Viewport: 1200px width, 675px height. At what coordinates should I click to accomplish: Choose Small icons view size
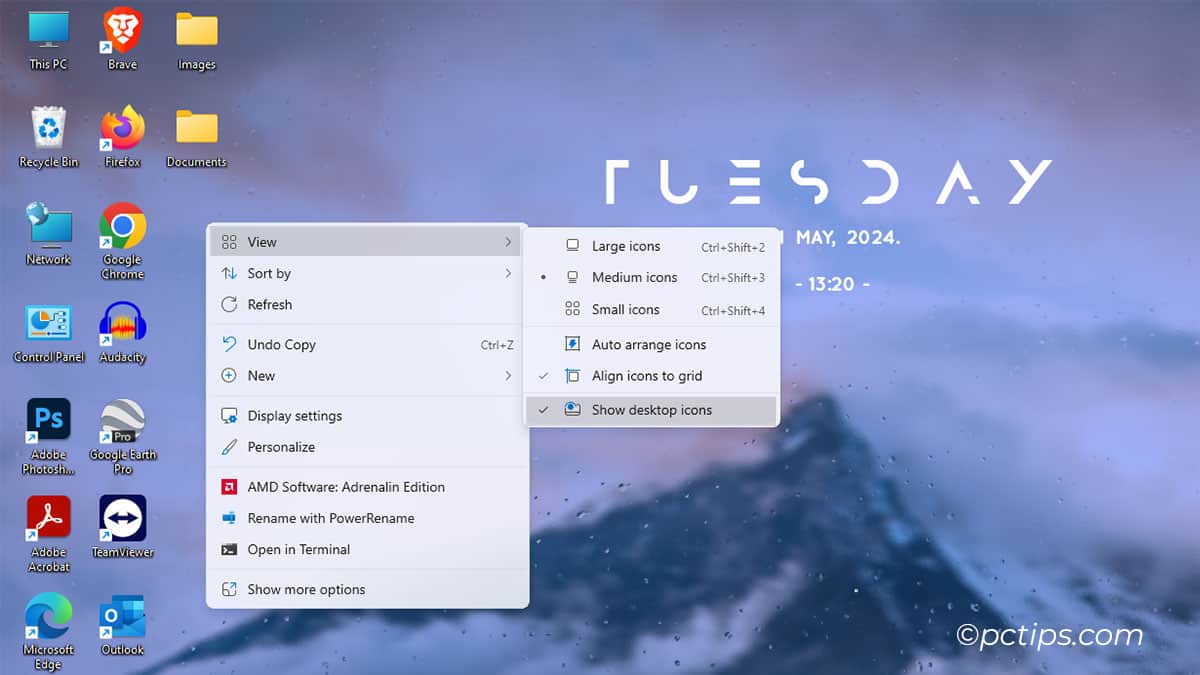[651, 309]
